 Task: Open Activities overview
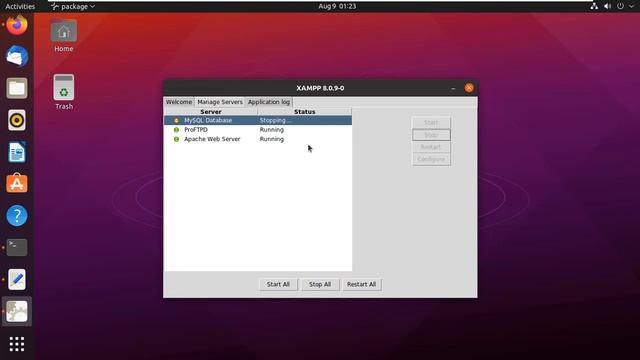tap(20, 6)
